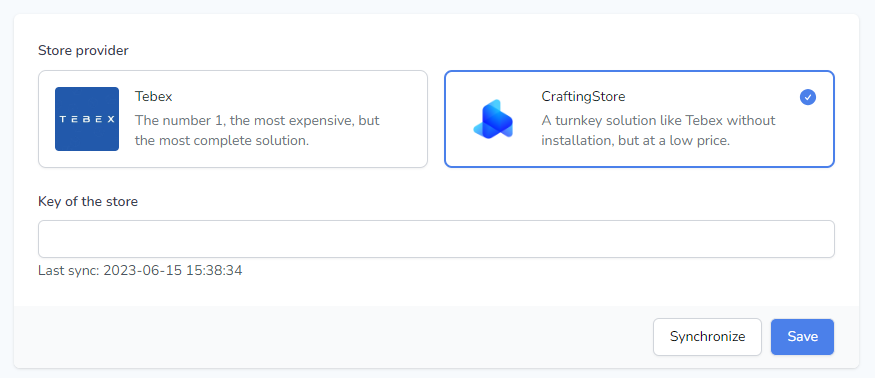Click the blue triangle of CraftingStore logo

point(497,119)
